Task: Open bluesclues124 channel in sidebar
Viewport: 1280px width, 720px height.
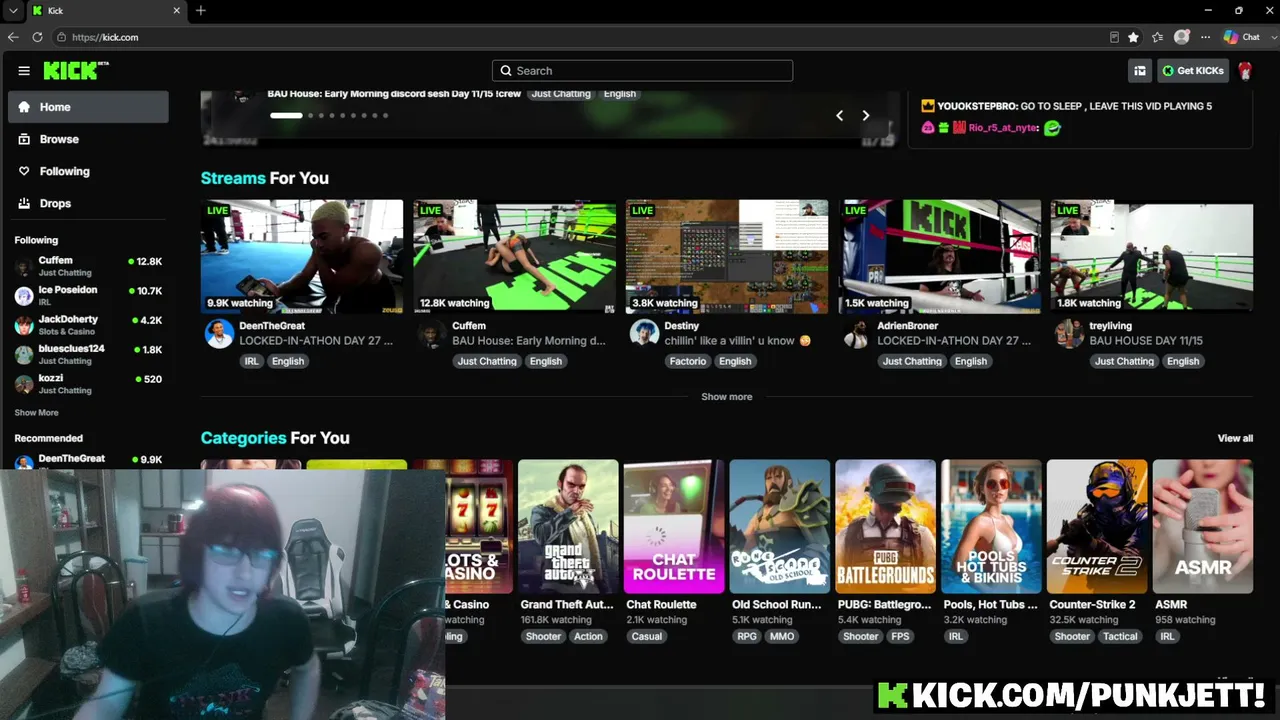Action: coord(88,354)
